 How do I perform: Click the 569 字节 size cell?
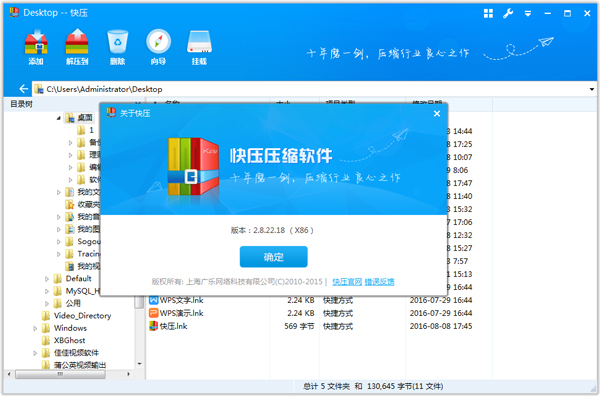(x=299, y=326)
